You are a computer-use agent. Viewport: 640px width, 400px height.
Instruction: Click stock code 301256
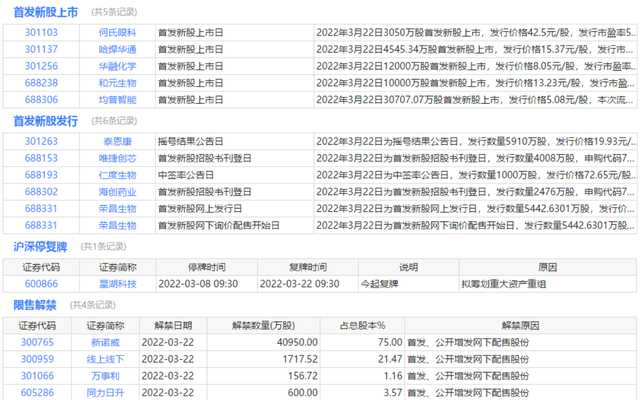41,66
